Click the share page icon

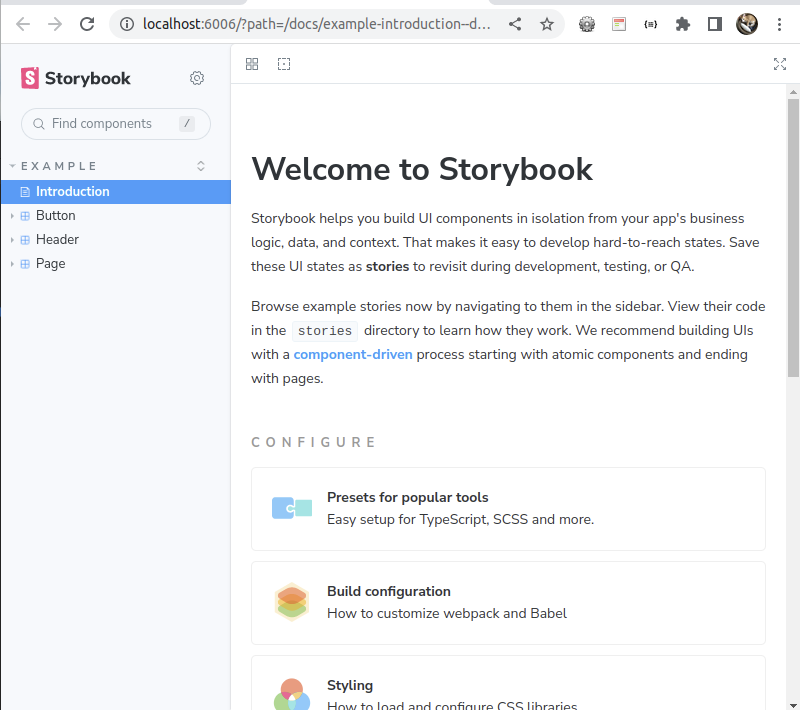[515, 24]
